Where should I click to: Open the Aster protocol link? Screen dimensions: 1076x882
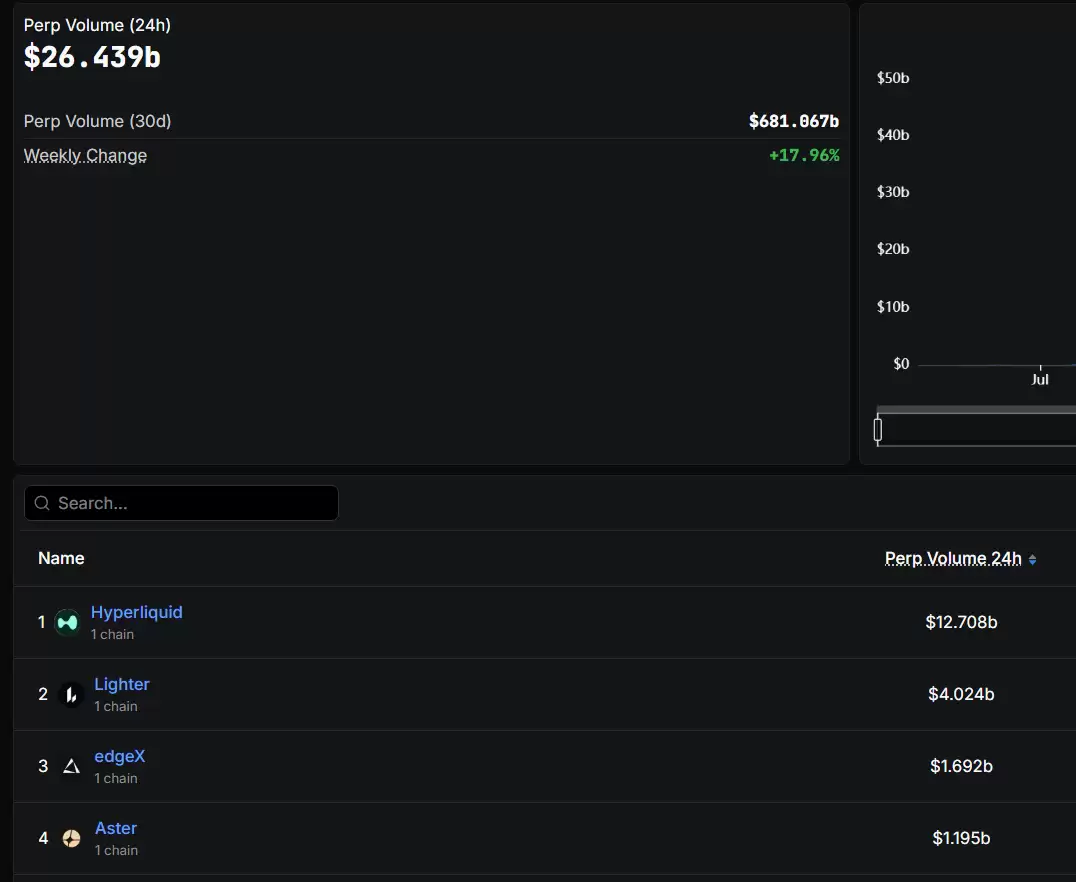[x=116, y=828]
